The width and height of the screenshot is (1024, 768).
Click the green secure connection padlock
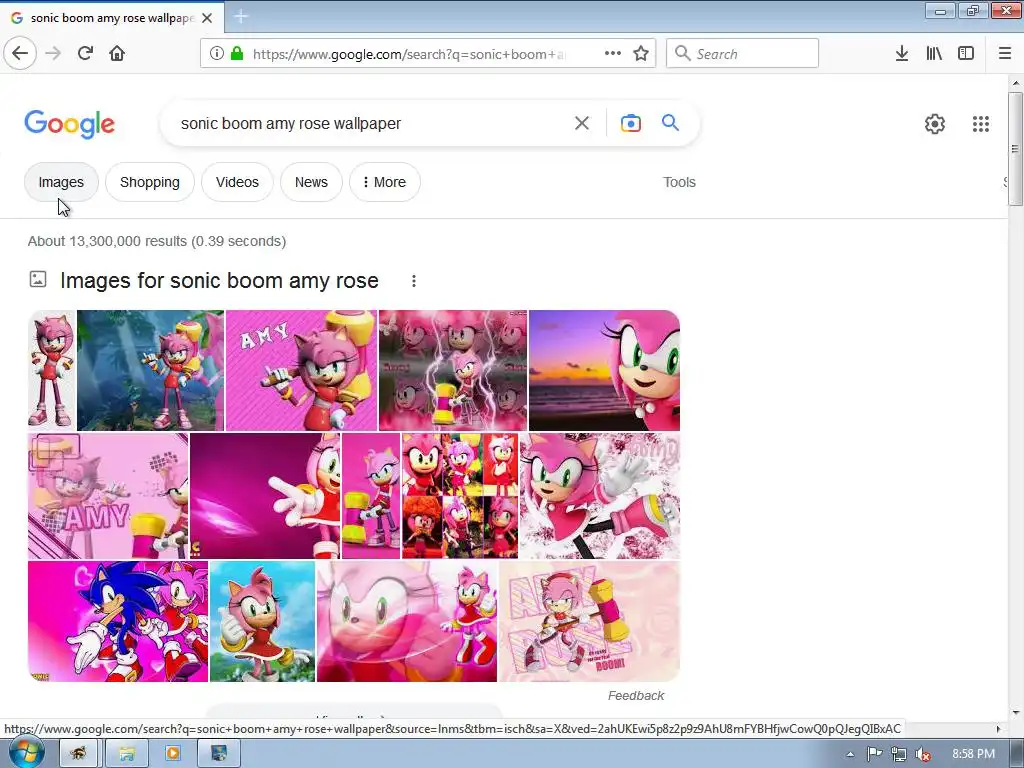click(237, 54)
